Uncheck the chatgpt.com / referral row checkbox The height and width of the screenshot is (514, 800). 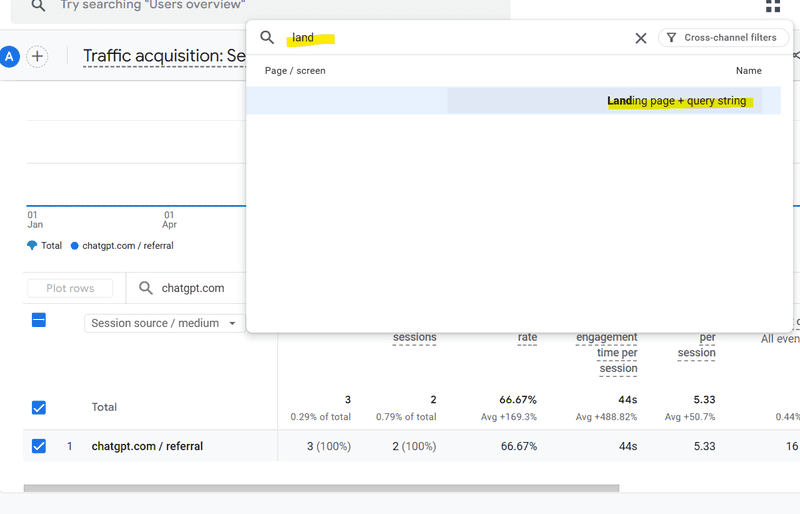39,446
